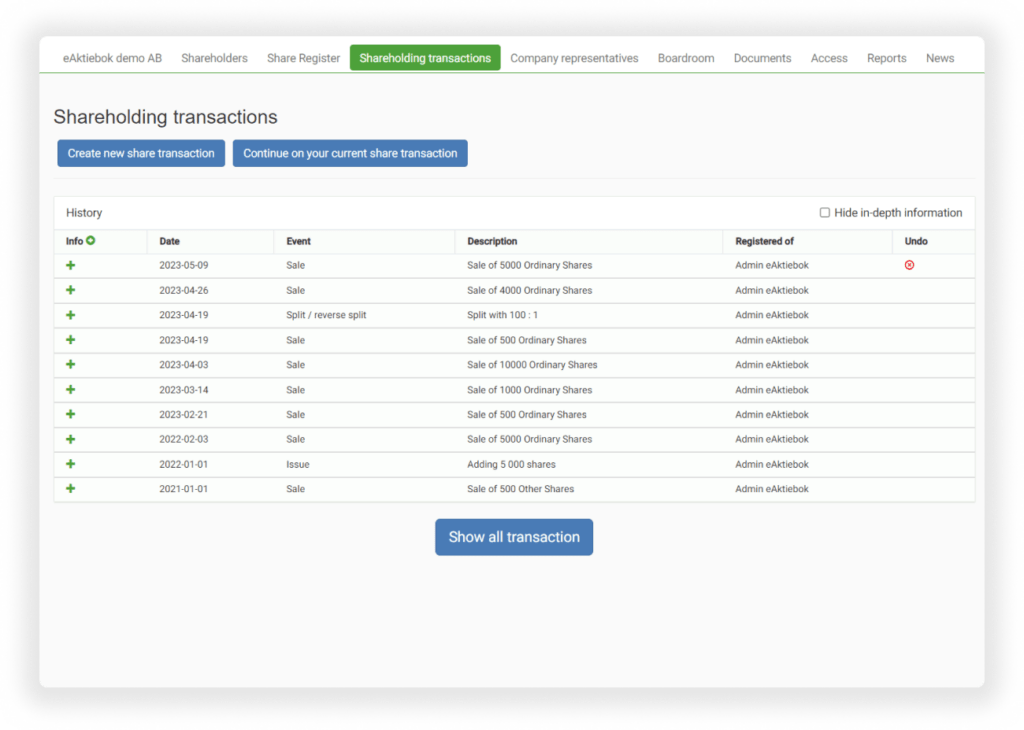
Task: Click the Split with 100 : 1 description
Action: 502,315
